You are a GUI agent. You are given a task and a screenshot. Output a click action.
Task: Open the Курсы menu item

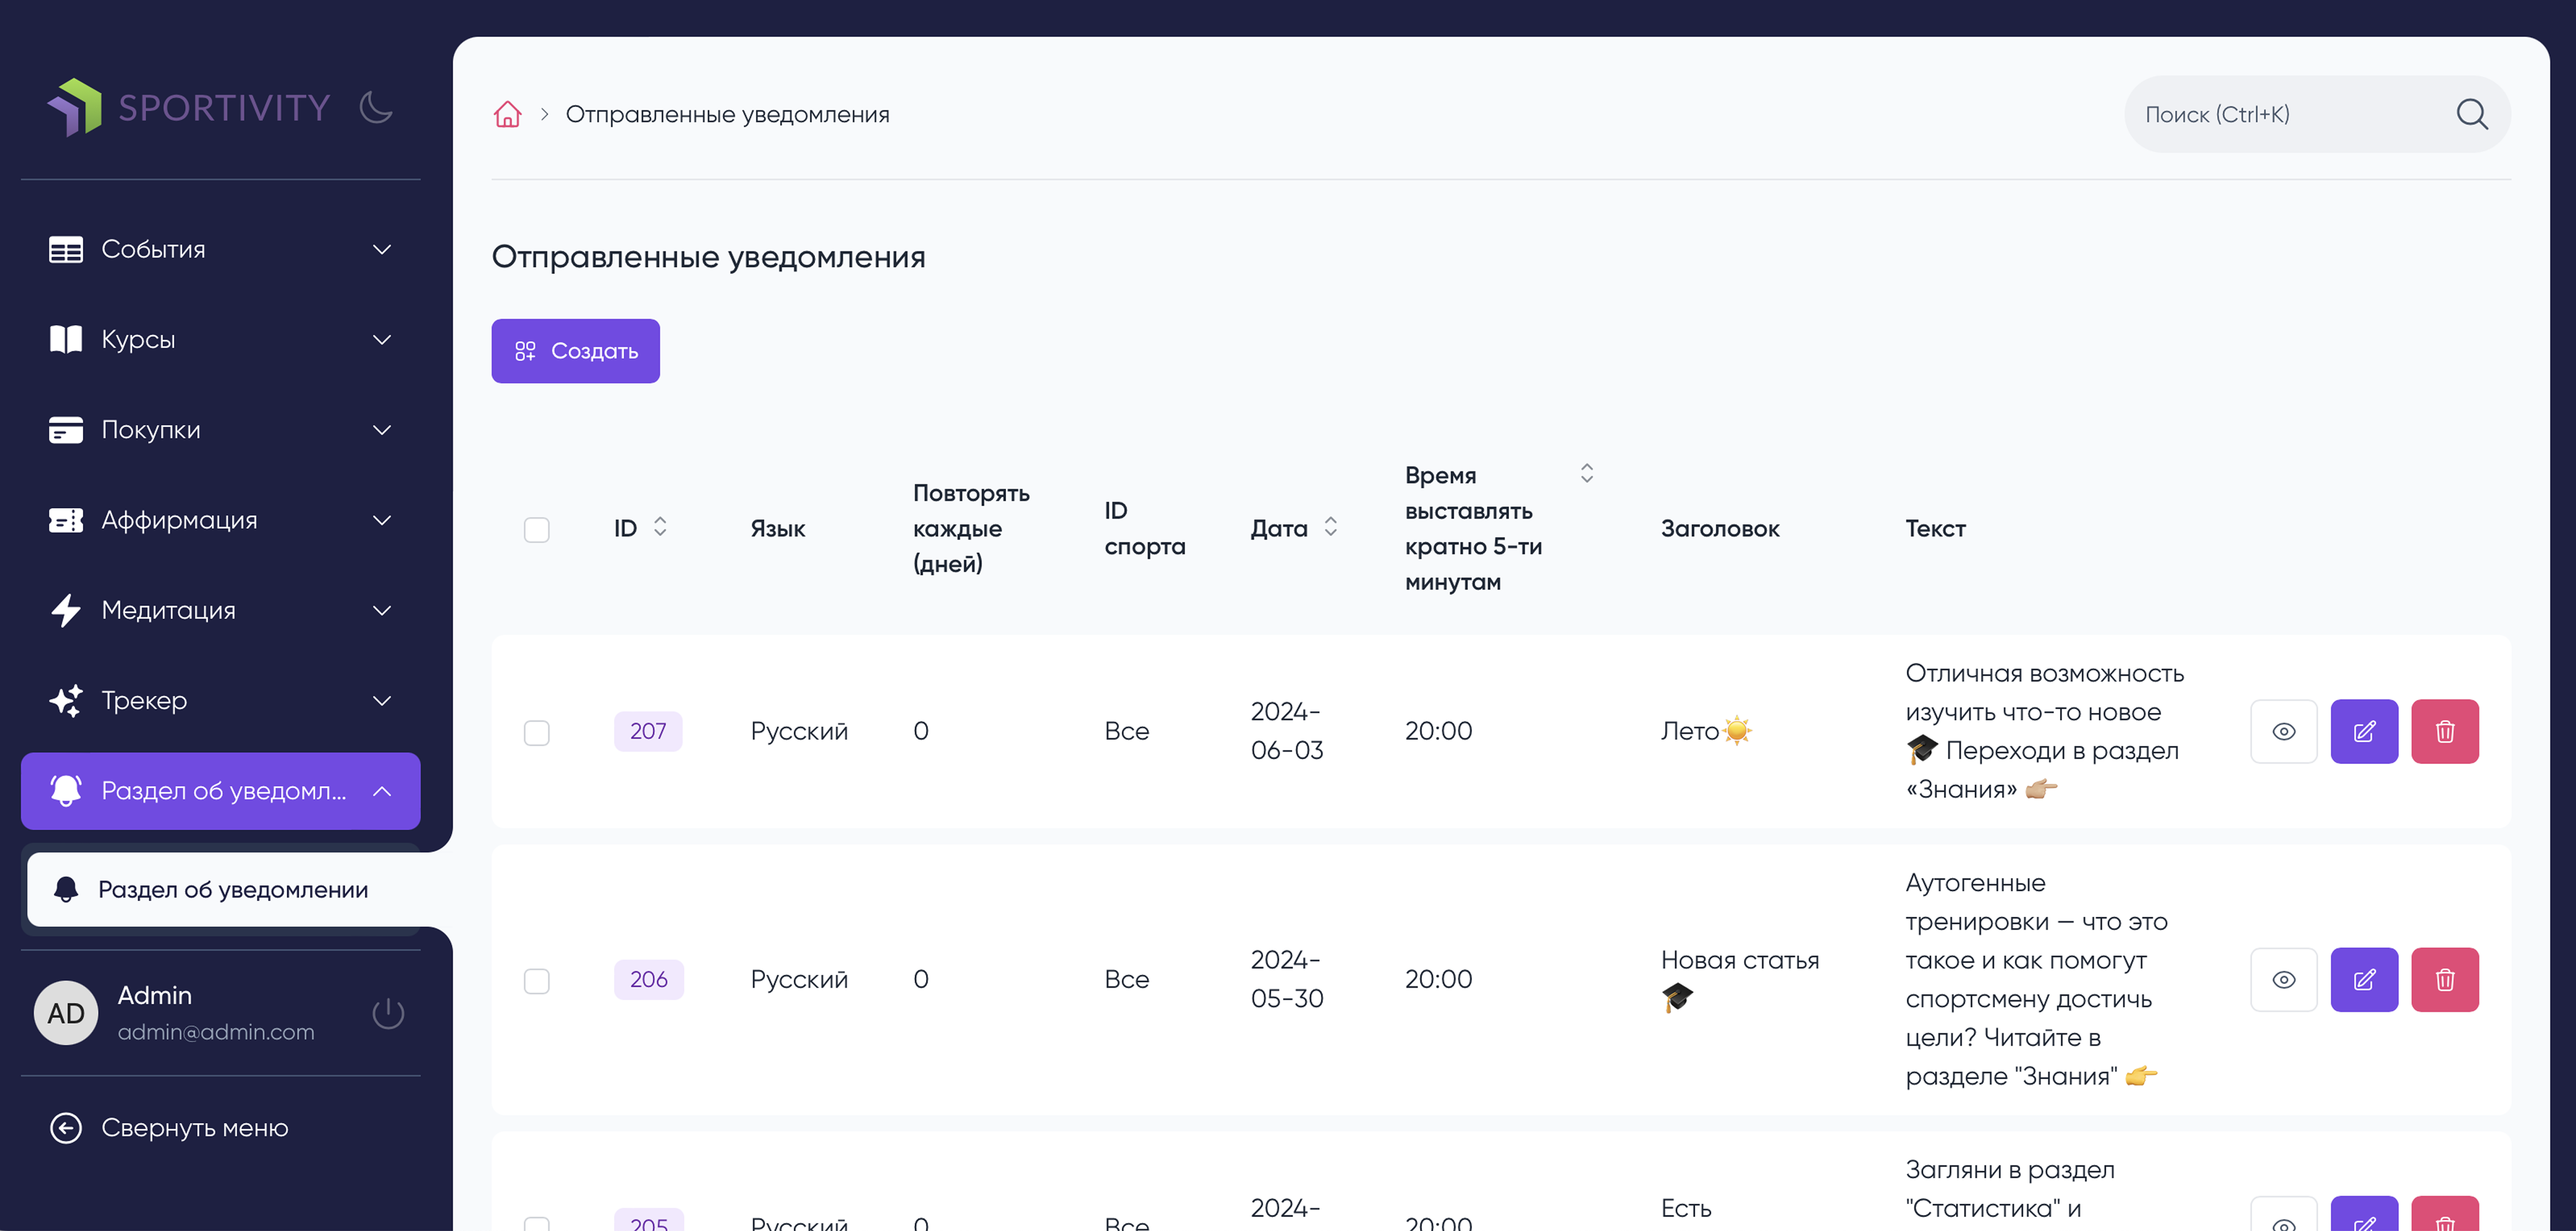coord(220,339)
